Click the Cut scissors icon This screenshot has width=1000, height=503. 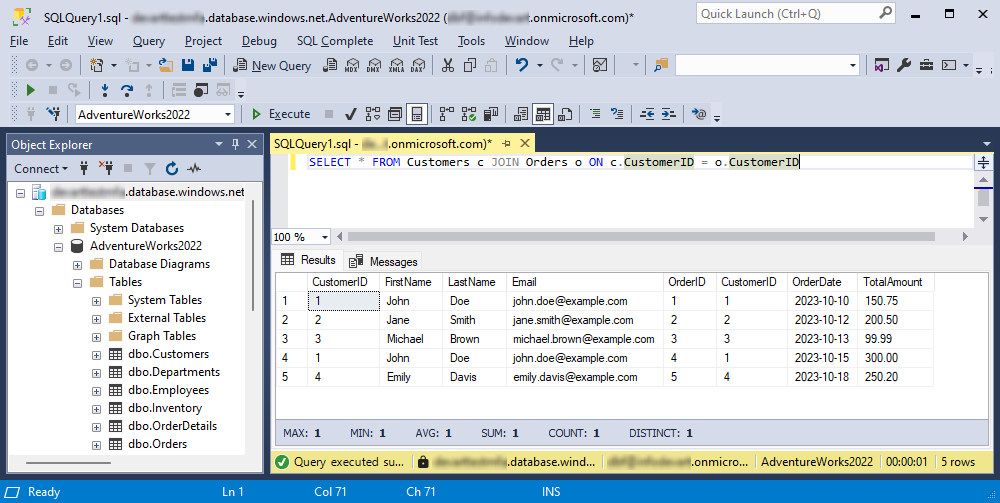[448, 65]
